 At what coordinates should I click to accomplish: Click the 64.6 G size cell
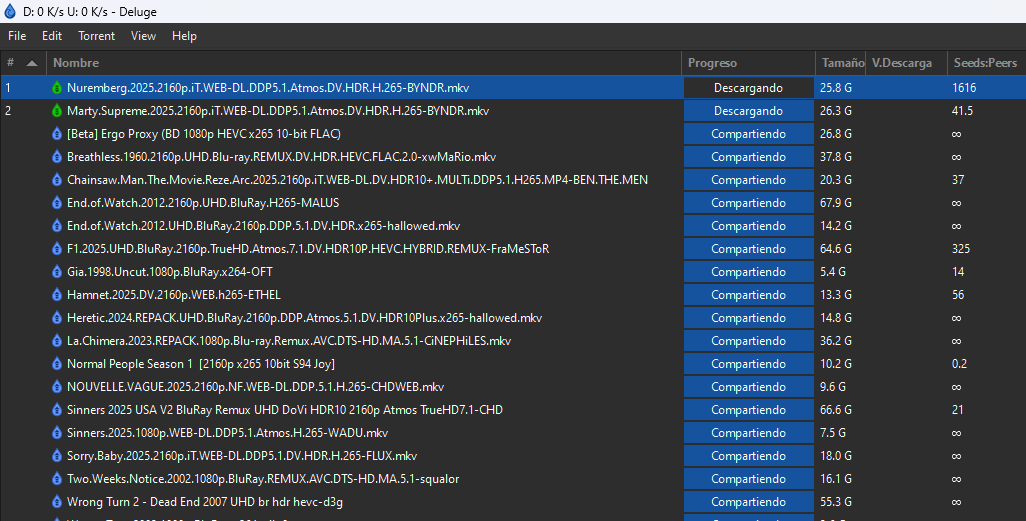(836, 249)
